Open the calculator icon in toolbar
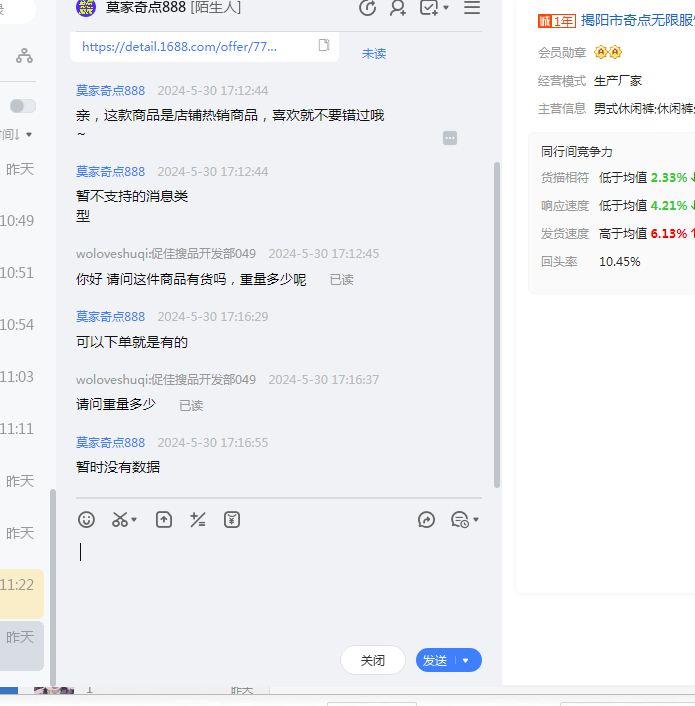The height and width of the screenshot is (706, 695). [x=198, y=520]
